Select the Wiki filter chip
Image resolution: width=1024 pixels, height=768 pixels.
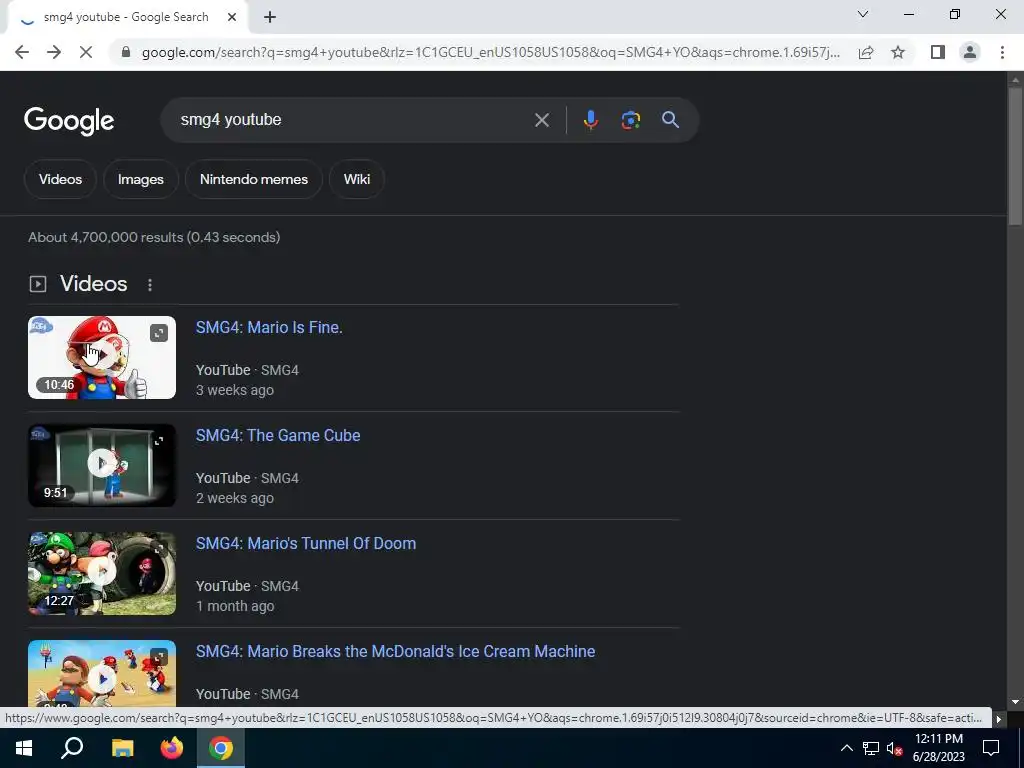tap(357, 180)
